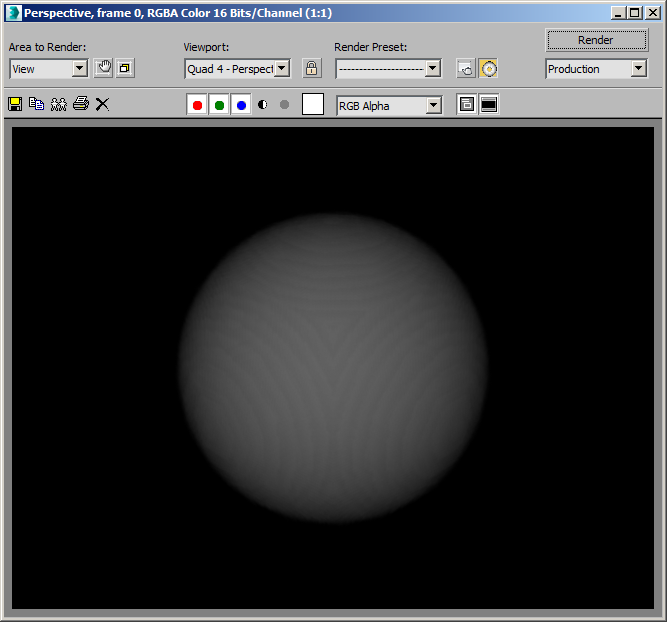Click the Render button
Viewport: 667px width, 622px height.
(x=596, y=40)
